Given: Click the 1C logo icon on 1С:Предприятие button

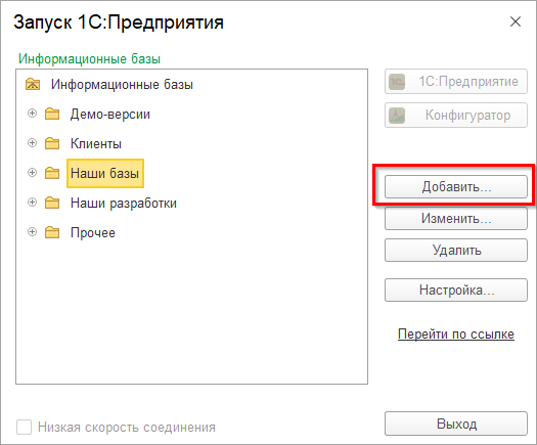Looking at the screenshot, I should click(397, 82).
